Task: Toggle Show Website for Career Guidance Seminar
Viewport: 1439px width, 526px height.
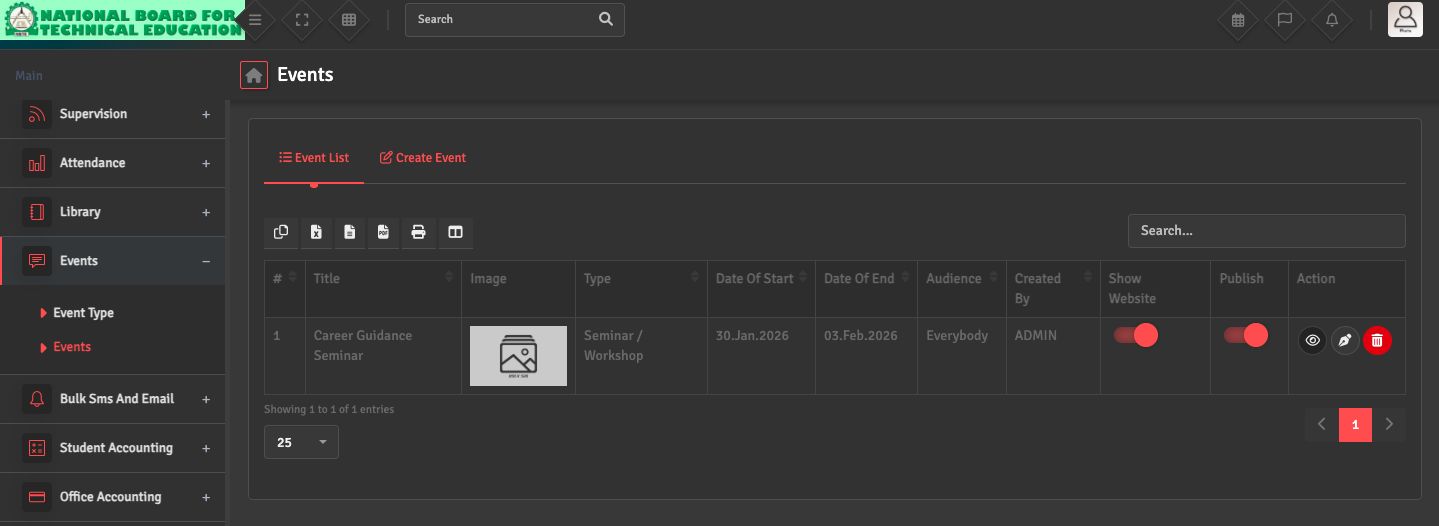Action: [1135, 335]
